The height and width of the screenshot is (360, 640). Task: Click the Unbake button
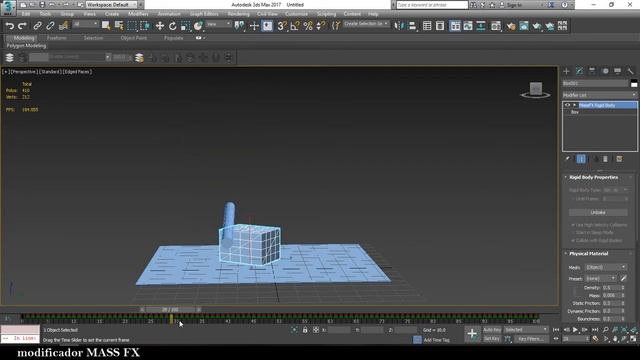[598, 213]
